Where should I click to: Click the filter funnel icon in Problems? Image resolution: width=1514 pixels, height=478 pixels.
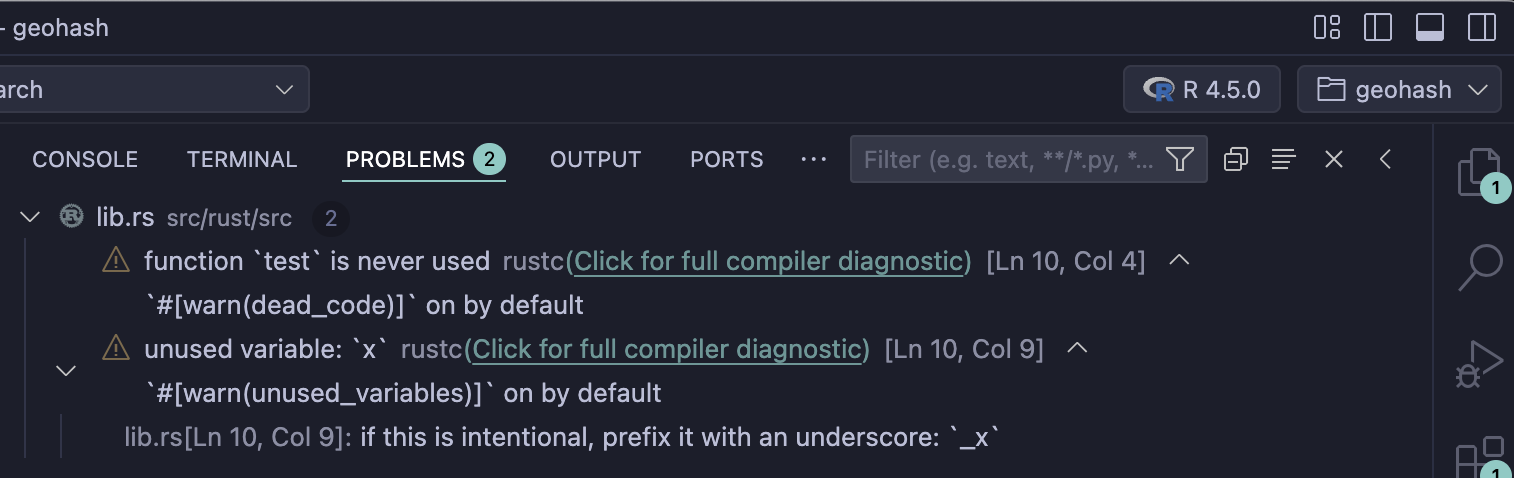point(1180,159)
